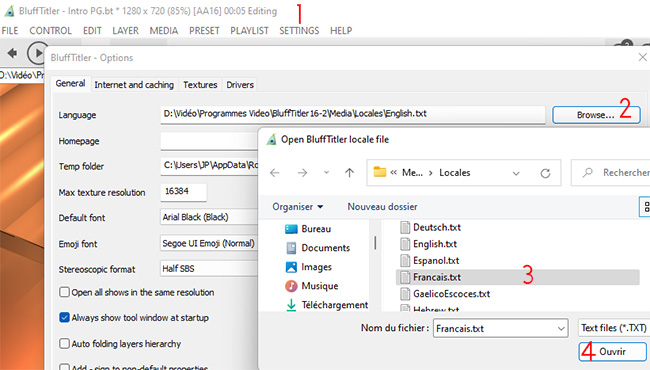
Task: Open the recent locations chevron in file dialog
Action: [x=327, y=172]
